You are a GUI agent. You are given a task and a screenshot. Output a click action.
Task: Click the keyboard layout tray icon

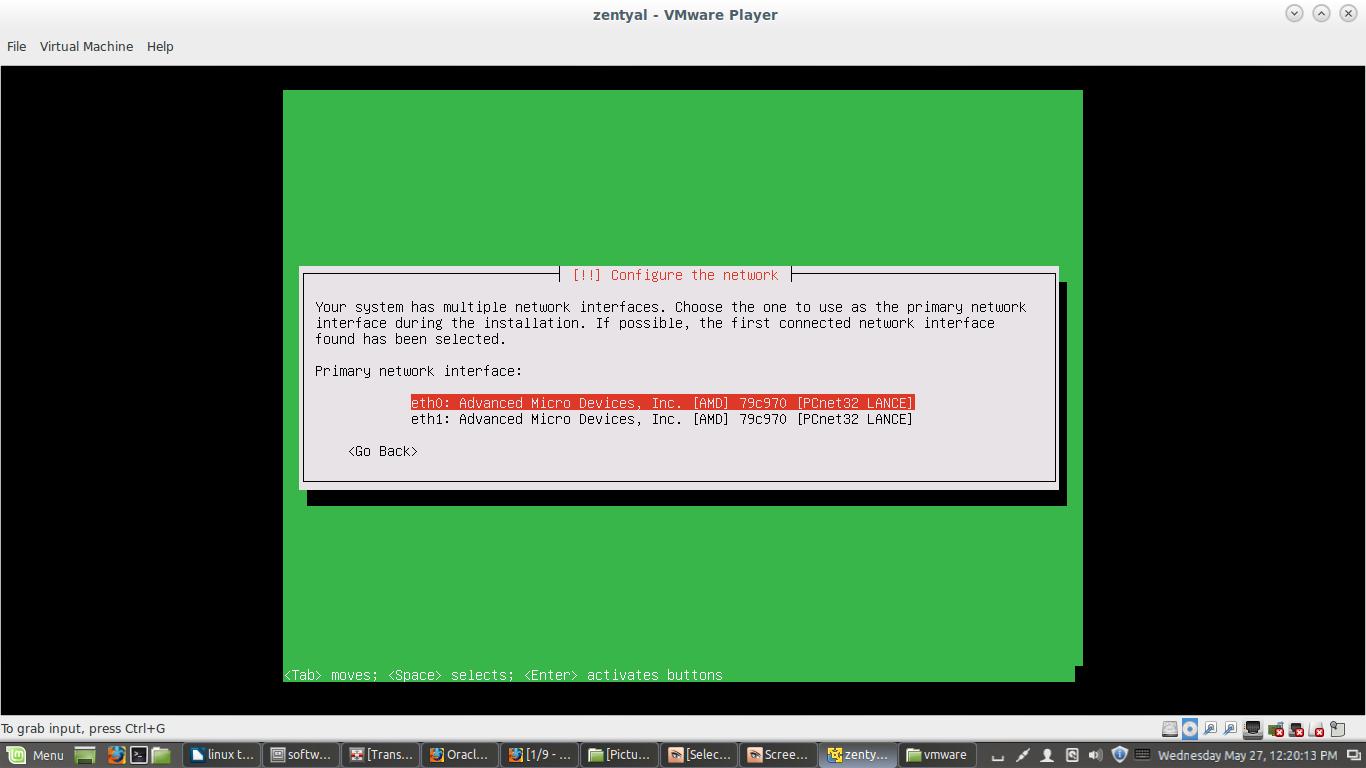click(x=1142, y=755)
